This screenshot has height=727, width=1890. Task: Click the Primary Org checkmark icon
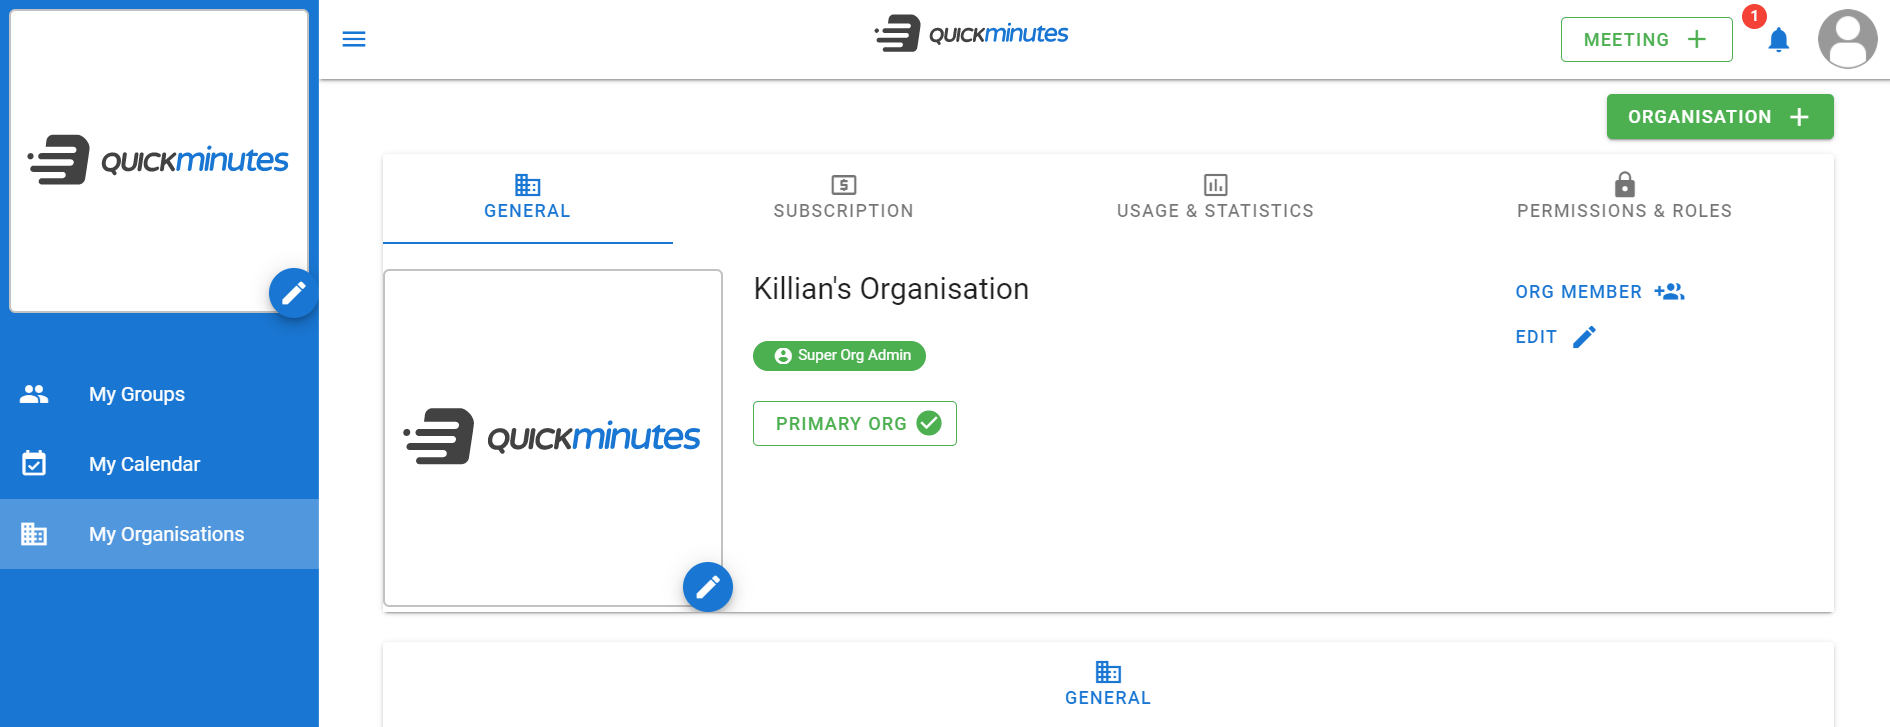click(929, 423)
